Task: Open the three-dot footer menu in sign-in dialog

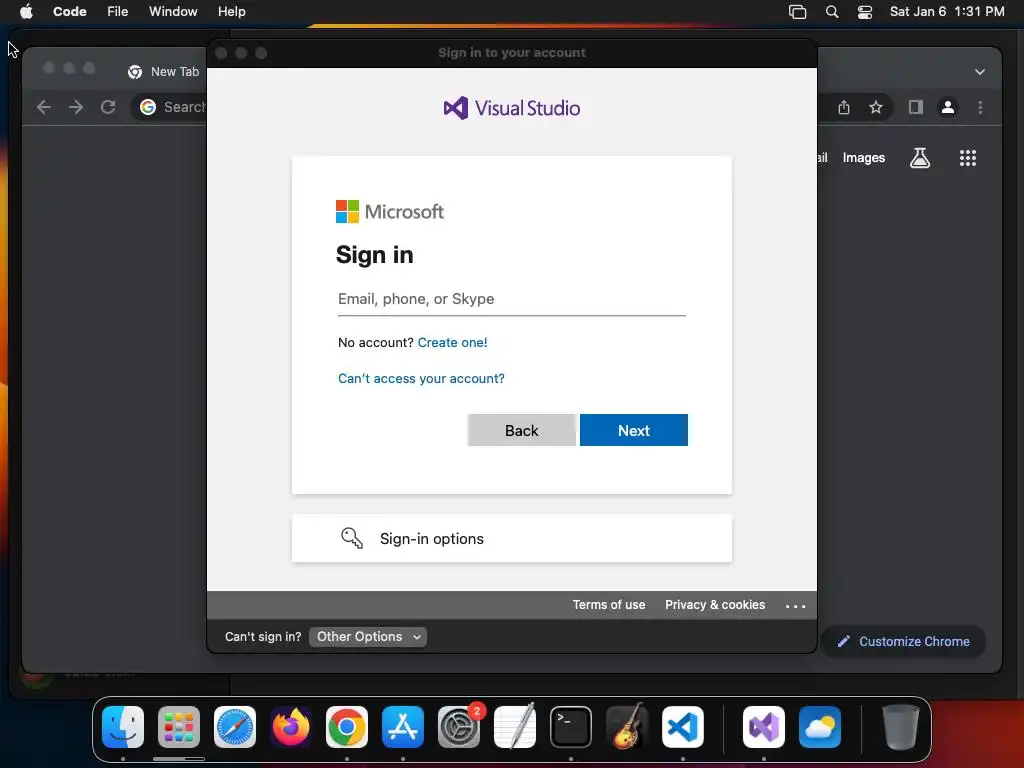Action: tap(795, 606)
